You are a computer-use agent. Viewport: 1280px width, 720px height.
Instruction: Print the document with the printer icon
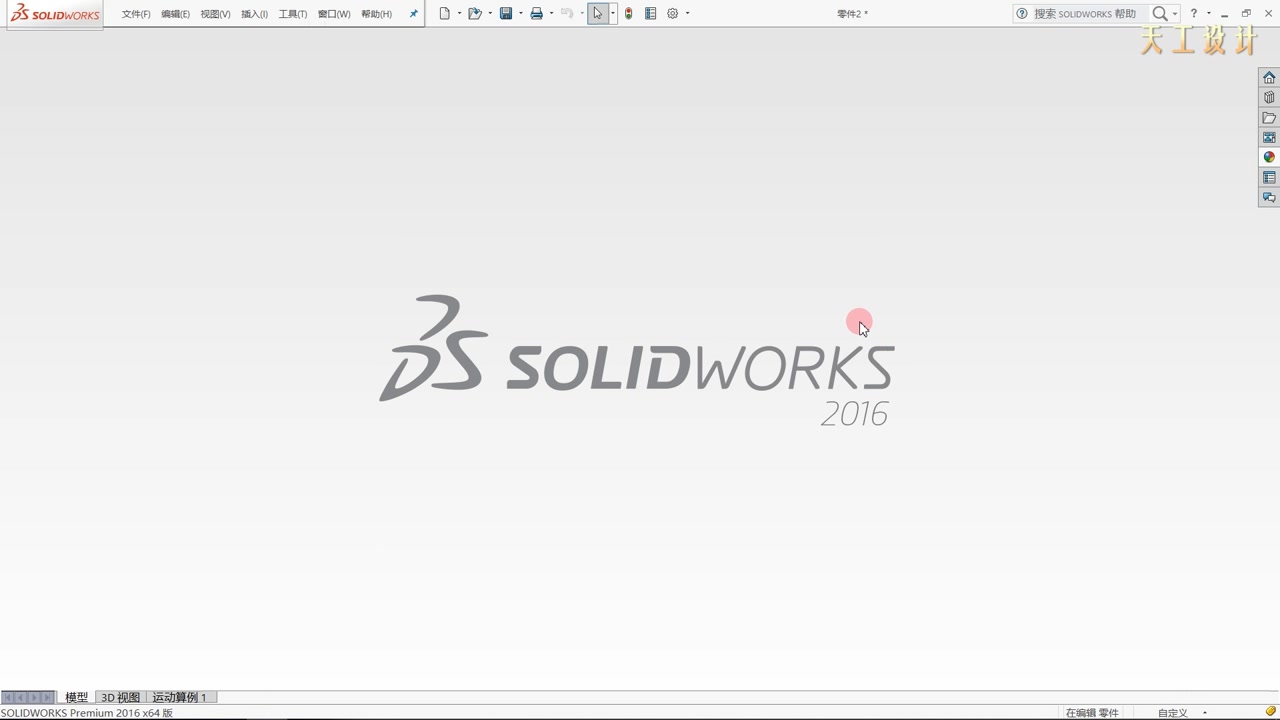[x=537, y=14]
